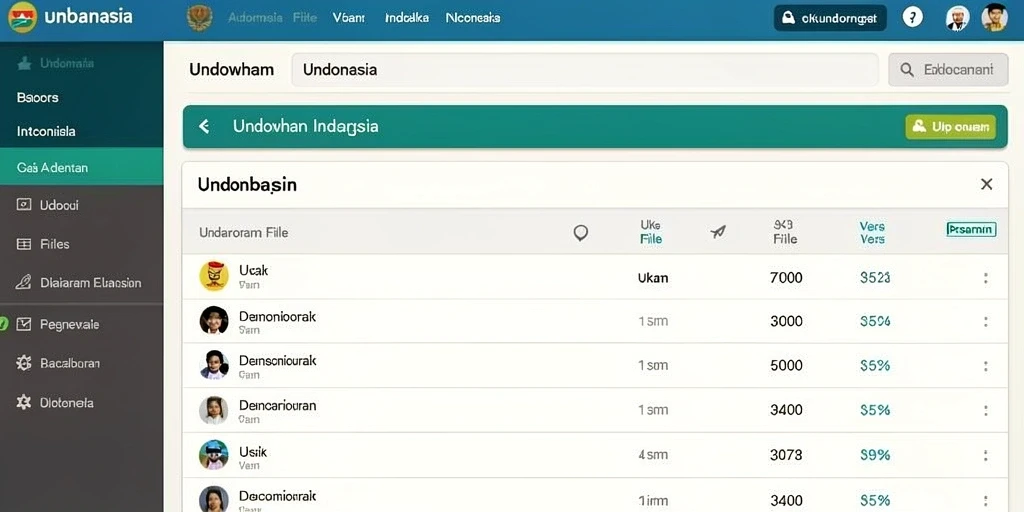The width and height of the screenshot is (1024, 512).
Task: Open three-dot menu for Ucak row
Action: tap(985, 278)
